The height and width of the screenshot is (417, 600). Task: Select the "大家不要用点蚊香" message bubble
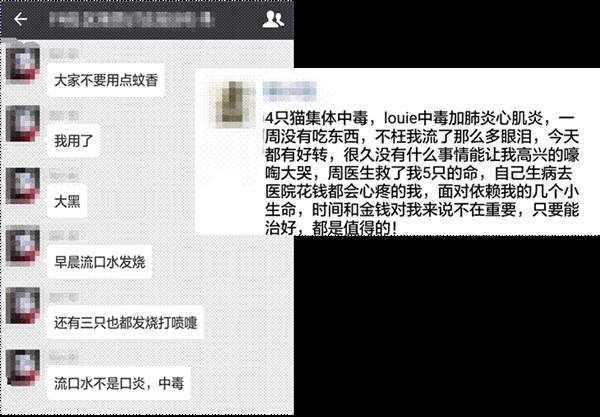coord(106,80)
